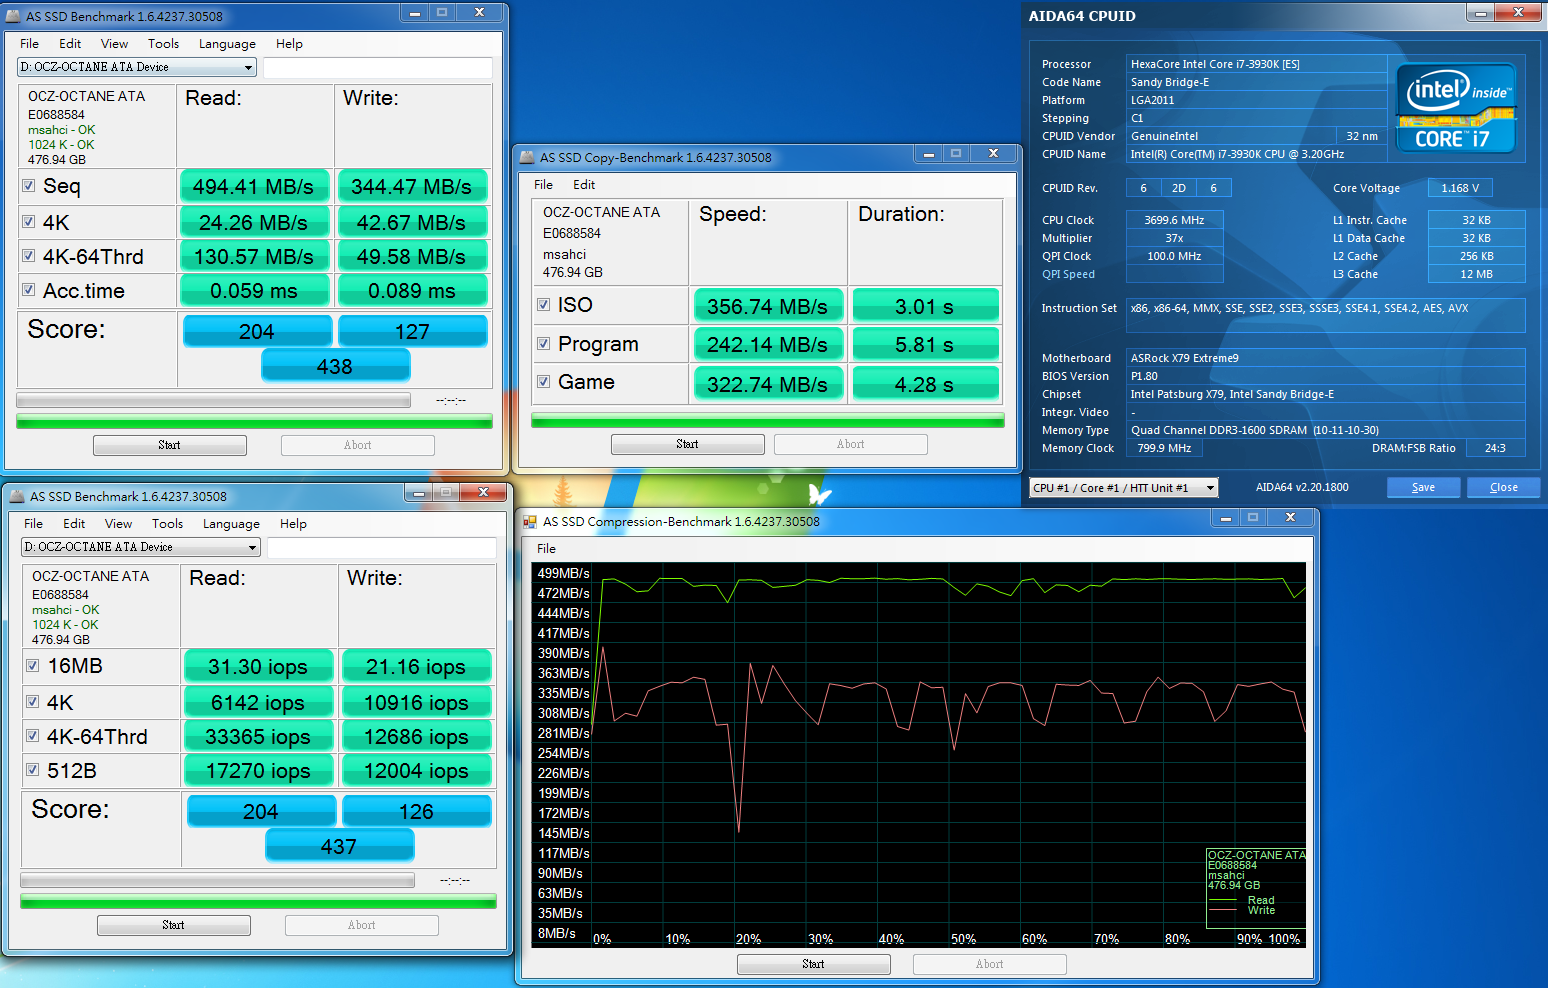Toggle the Game checkbox in Copy-Benchmark
Screen dimensions: 1548x988
(544, 381)
